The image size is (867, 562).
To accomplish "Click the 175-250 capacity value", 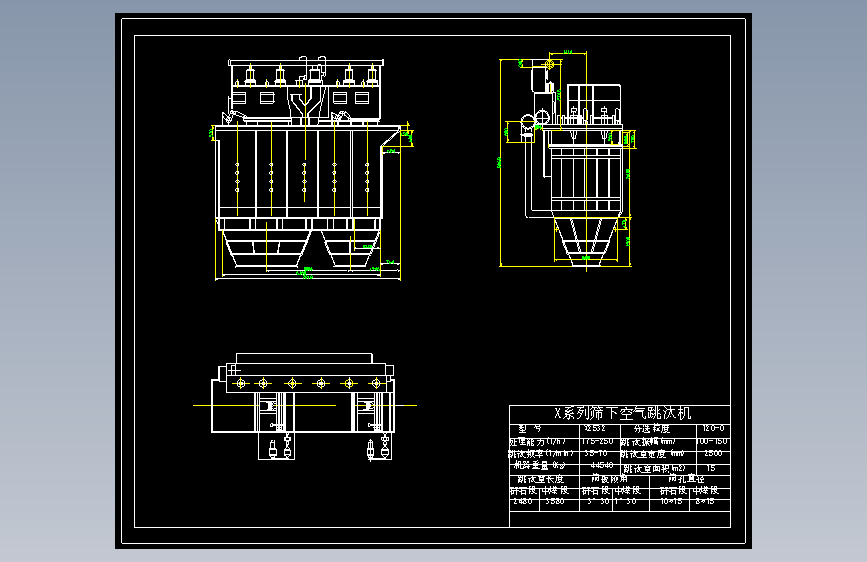I will 598,441.
